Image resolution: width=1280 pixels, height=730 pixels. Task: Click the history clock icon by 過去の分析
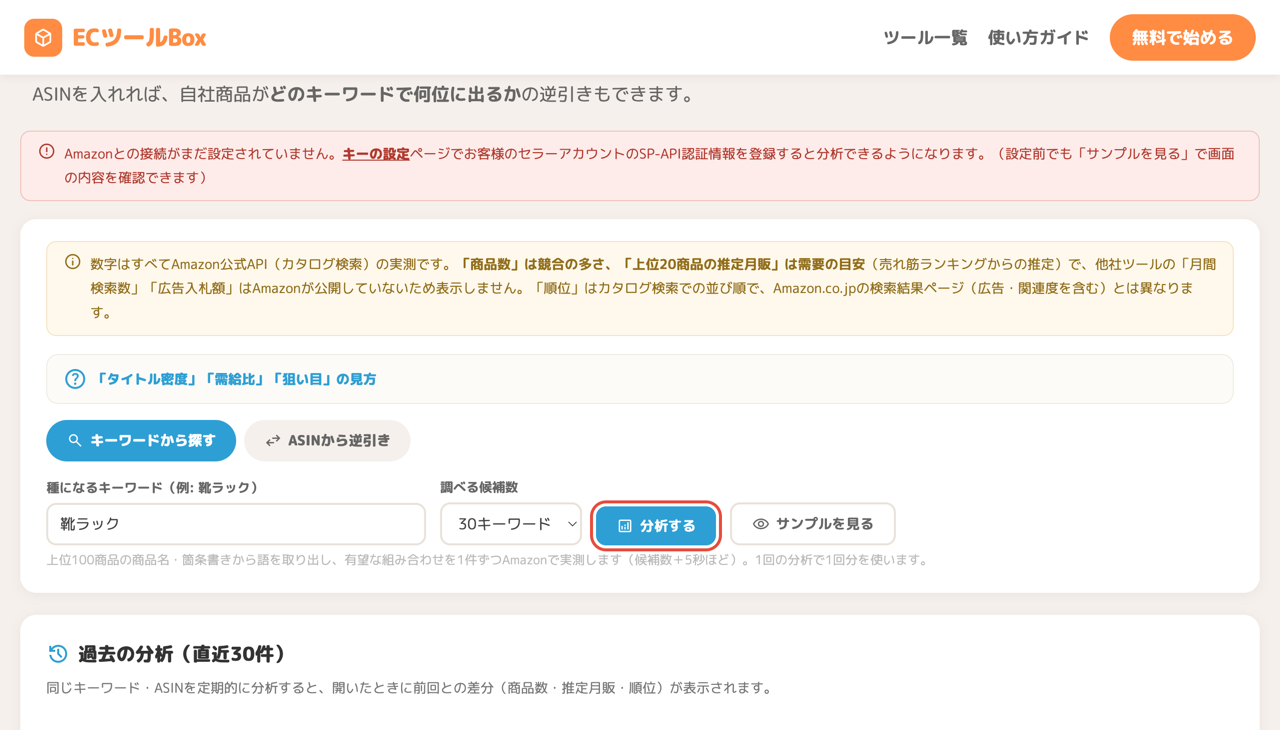tap(58, 654)
